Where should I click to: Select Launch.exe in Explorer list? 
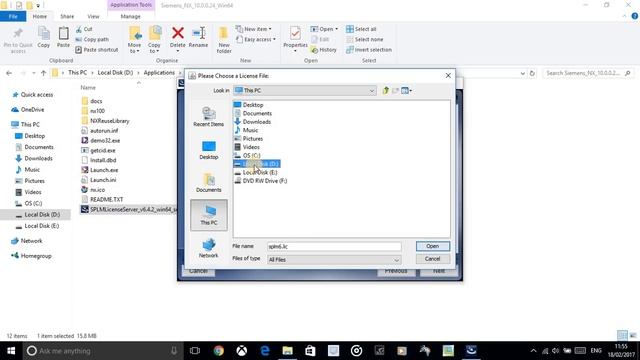[100, 170]
